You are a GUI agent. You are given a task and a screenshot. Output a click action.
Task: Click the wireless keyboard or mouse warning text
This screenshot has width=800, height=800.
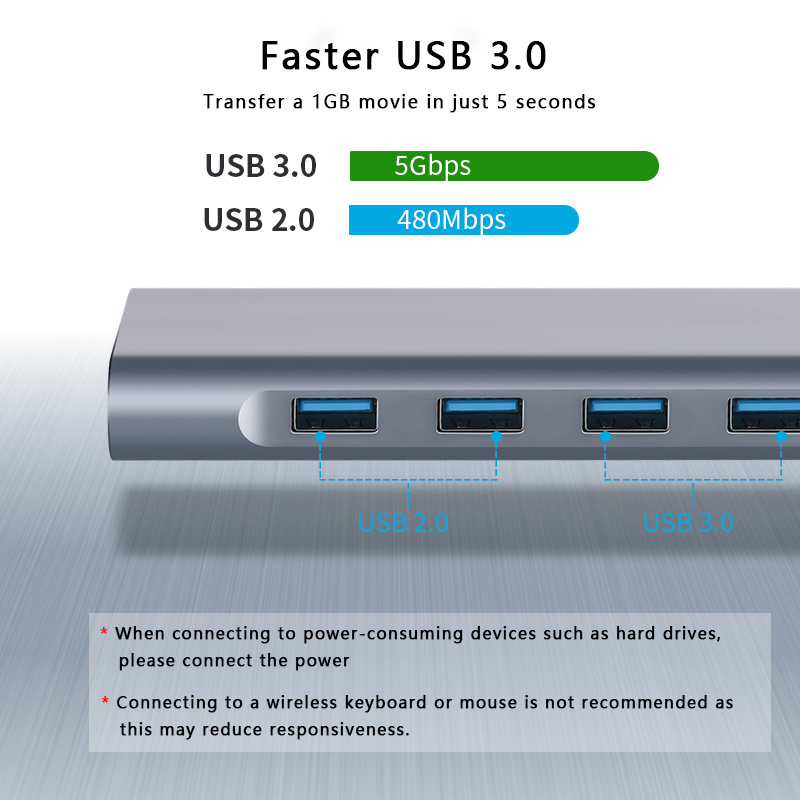(424, 716)
